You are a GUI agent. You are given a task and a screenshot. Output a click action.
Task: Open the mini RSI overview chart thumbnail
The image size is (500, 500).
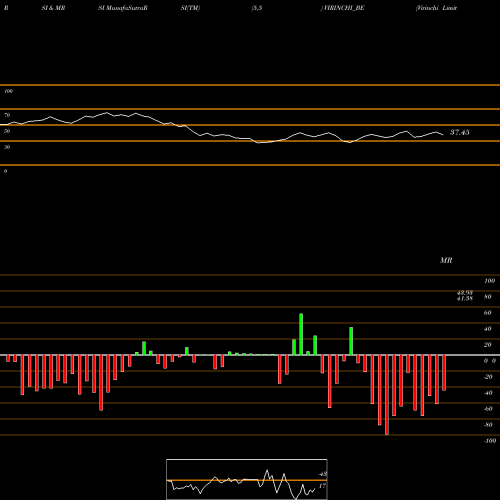coord(247,479)
